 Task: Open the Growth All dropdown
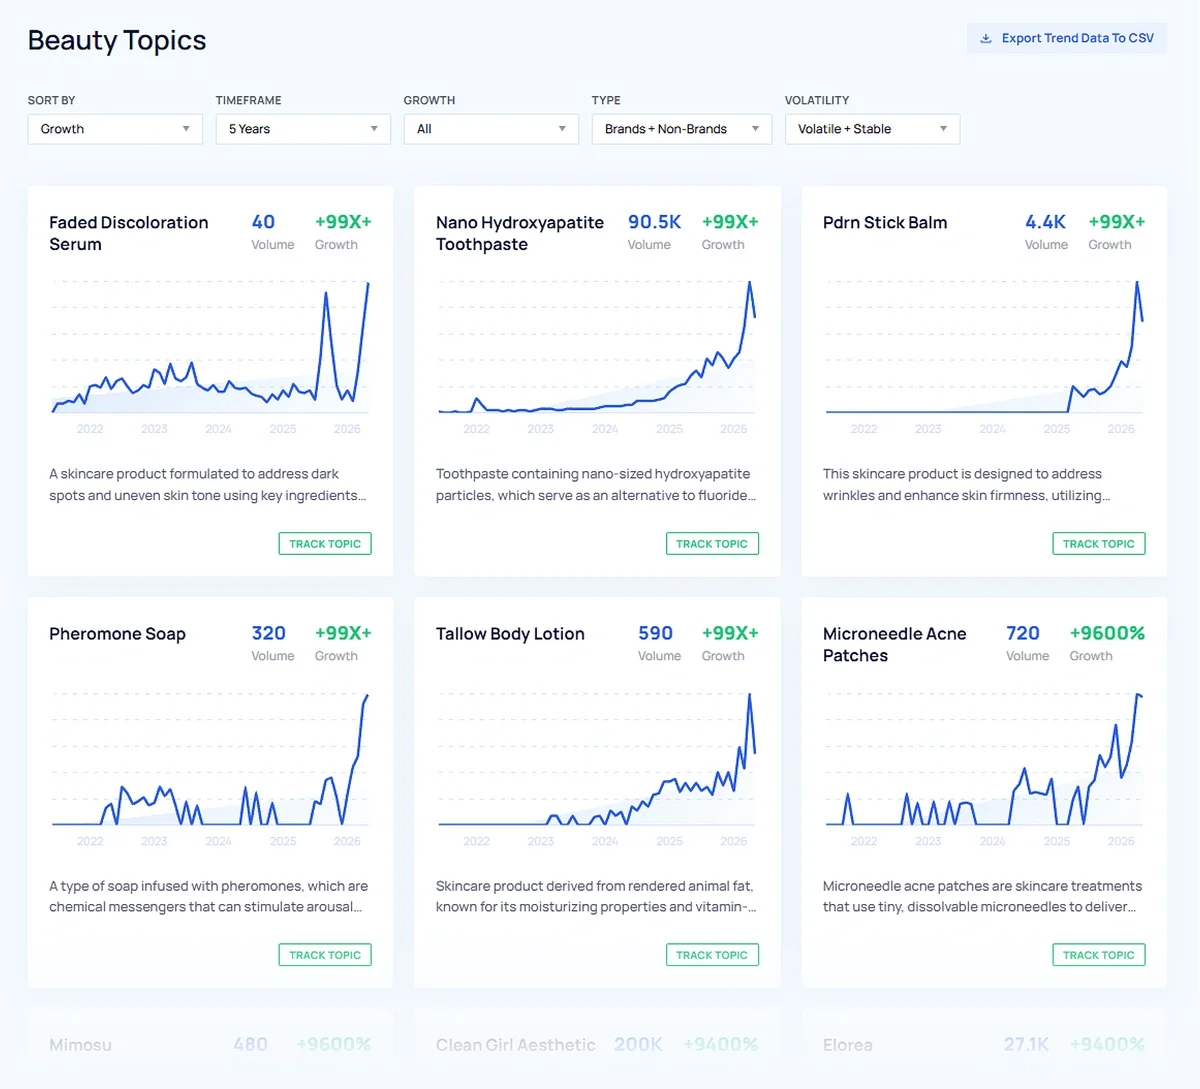[491, 129]
